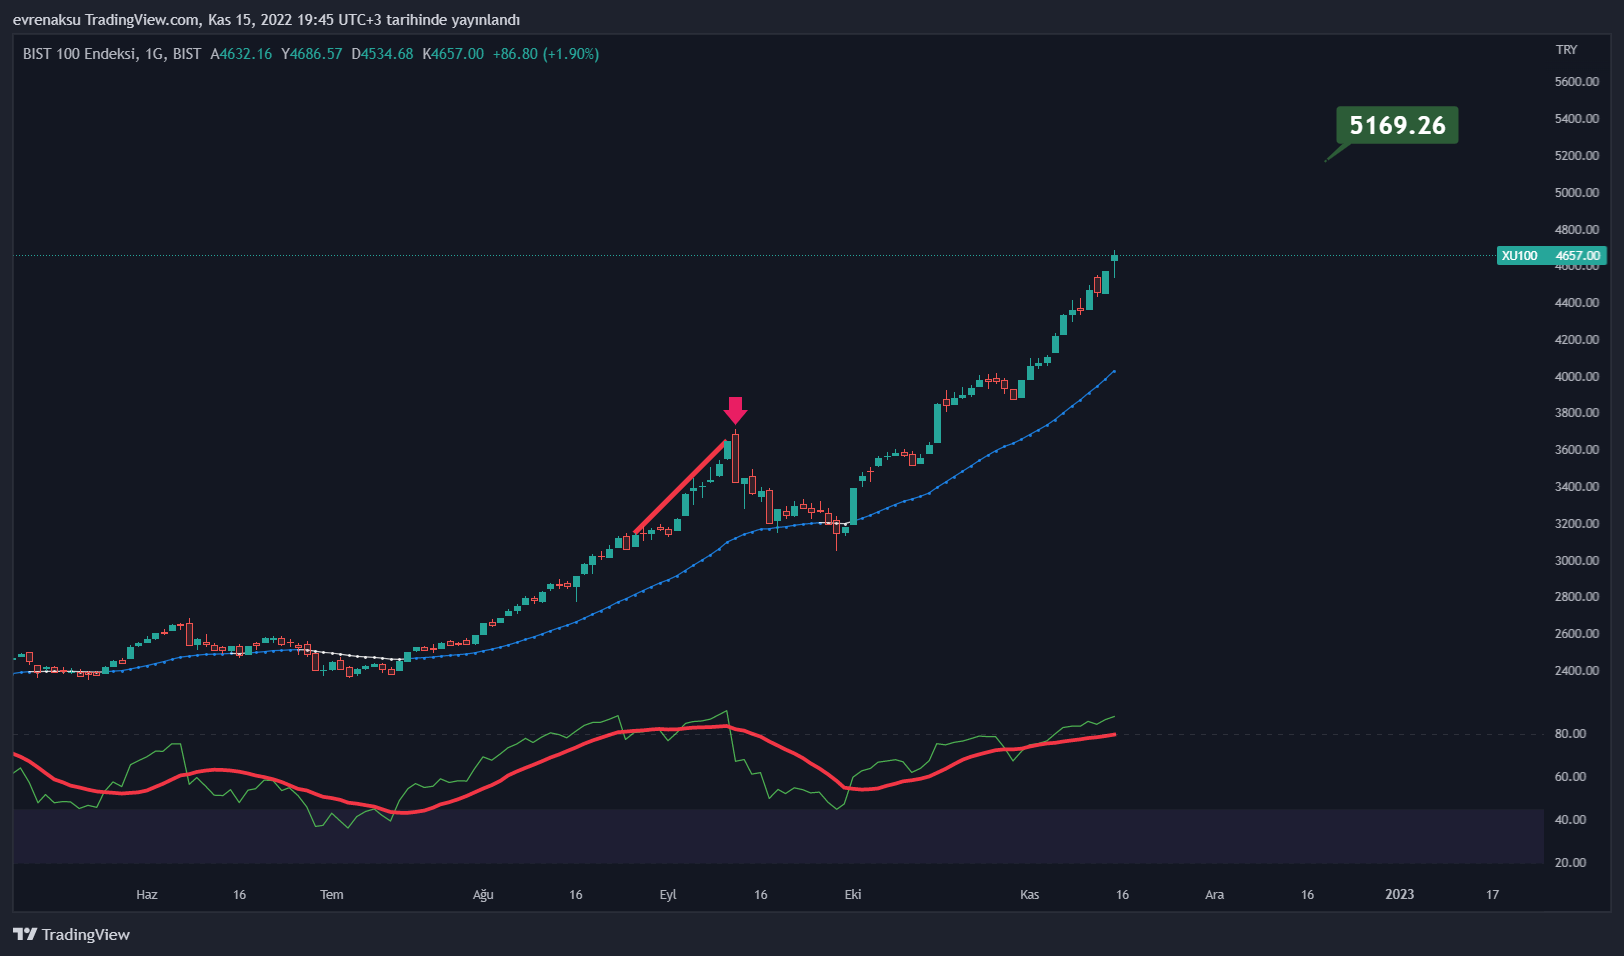Image resolution: width=1624 pixels, height=956 pixels.
Task: Click the TRY currency label
Action: 1566,49
